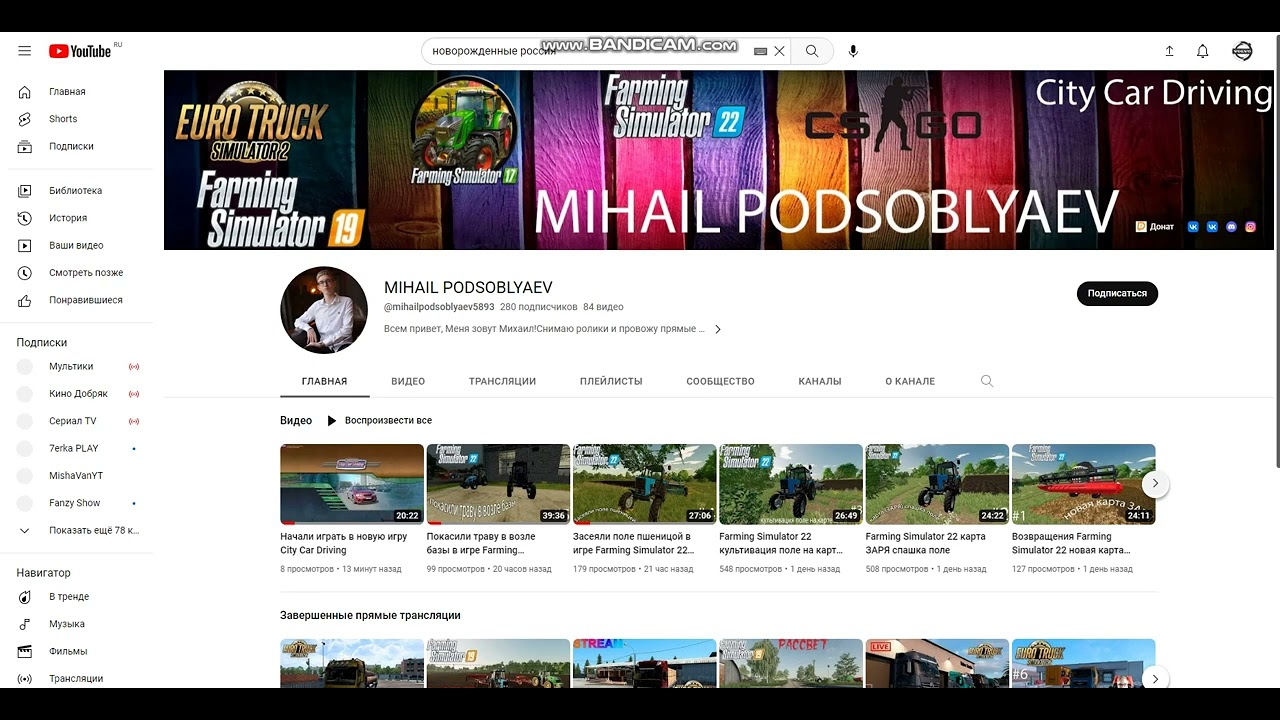The image size is (1280, 720).
Task: Open the 24:11 new map video thumbnail
Action: [x=1084, y=484]
